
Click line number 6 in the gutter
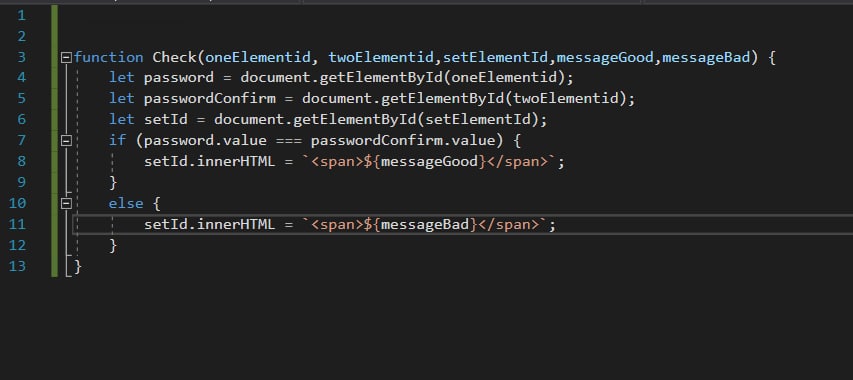point(22,120)
